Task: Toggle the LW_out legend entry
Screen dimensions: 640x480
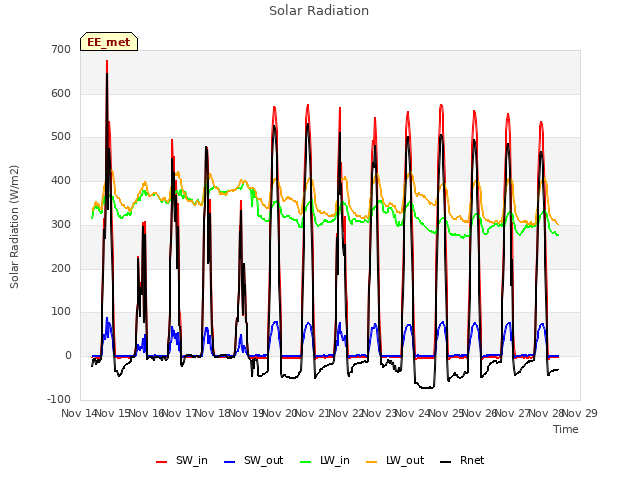Action: (395, 461)
